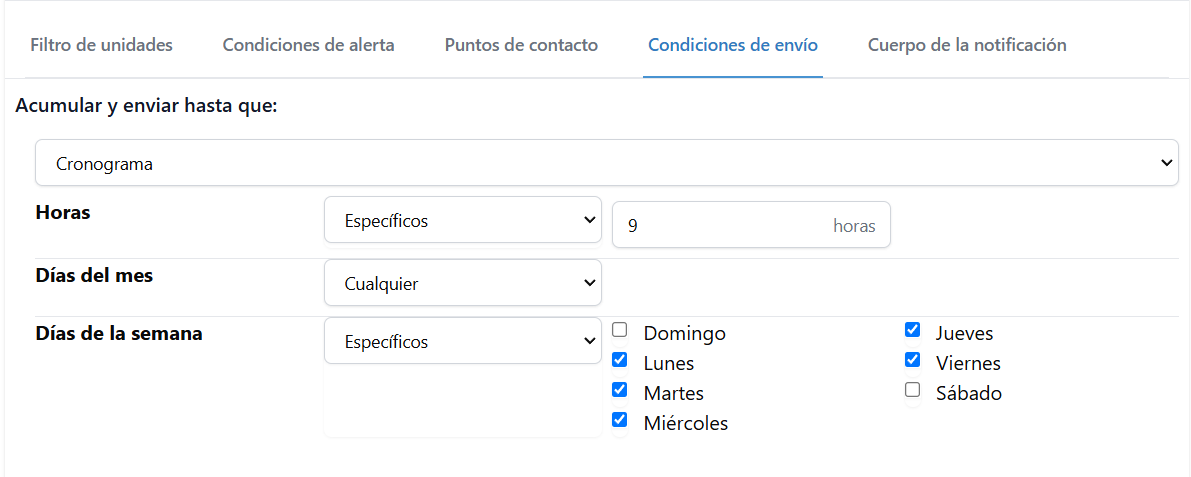Switch to the Filtro de unidades tab

[101, 45]
